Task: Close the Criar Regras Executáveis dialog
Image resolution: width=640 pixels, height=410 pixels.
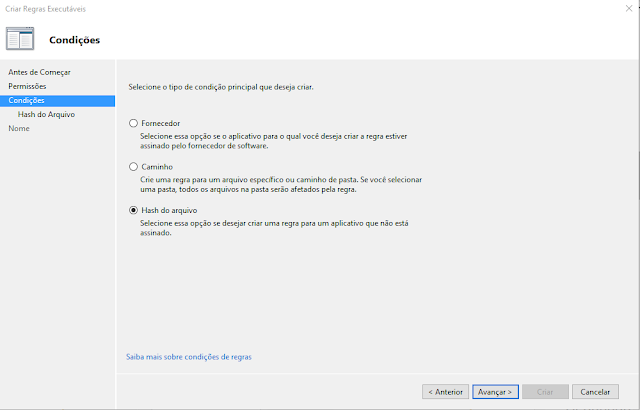Action: pyautogui.click(x=629, y=9)
